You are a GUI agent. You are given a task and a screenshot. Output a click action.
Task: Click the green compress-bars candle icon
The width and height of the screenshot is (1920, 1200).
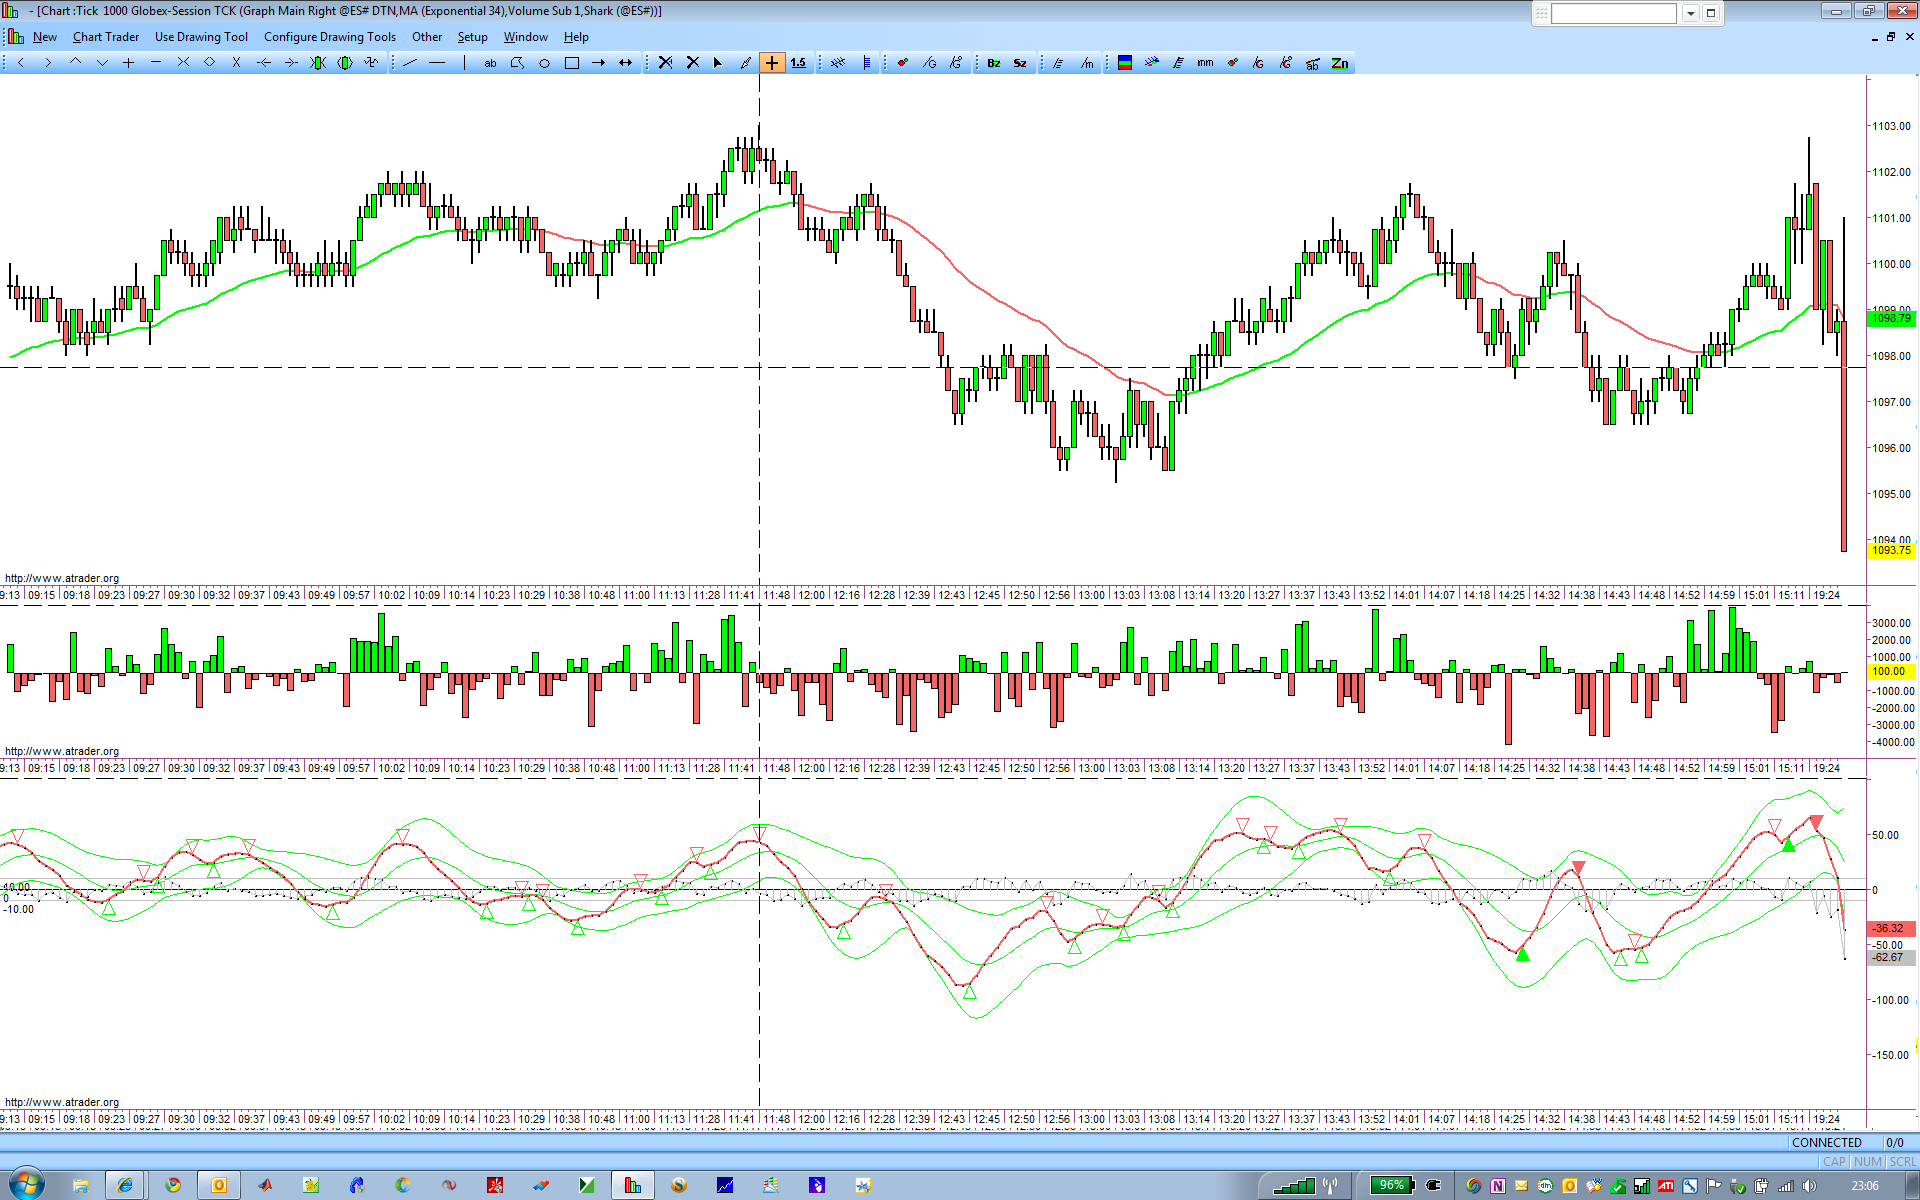point(318,63)
